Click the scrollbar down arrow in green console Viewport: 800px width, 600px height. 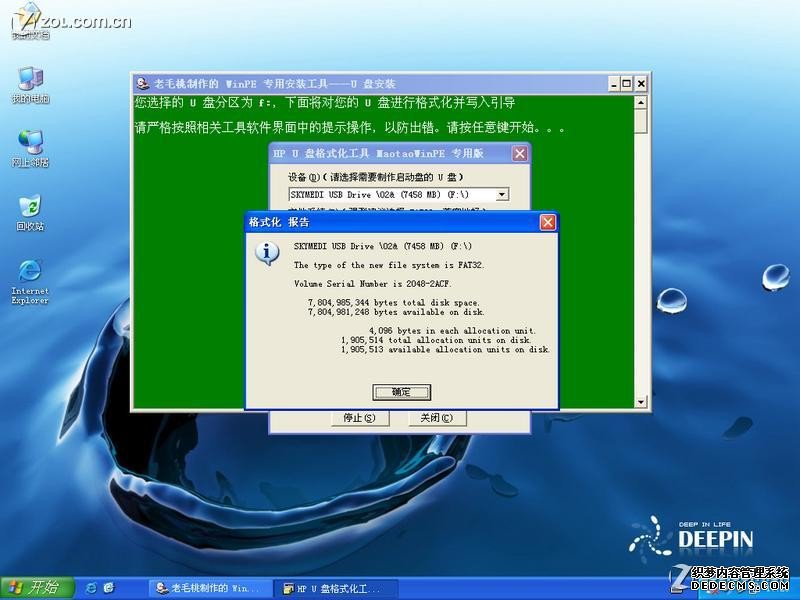tap(641, 402)
